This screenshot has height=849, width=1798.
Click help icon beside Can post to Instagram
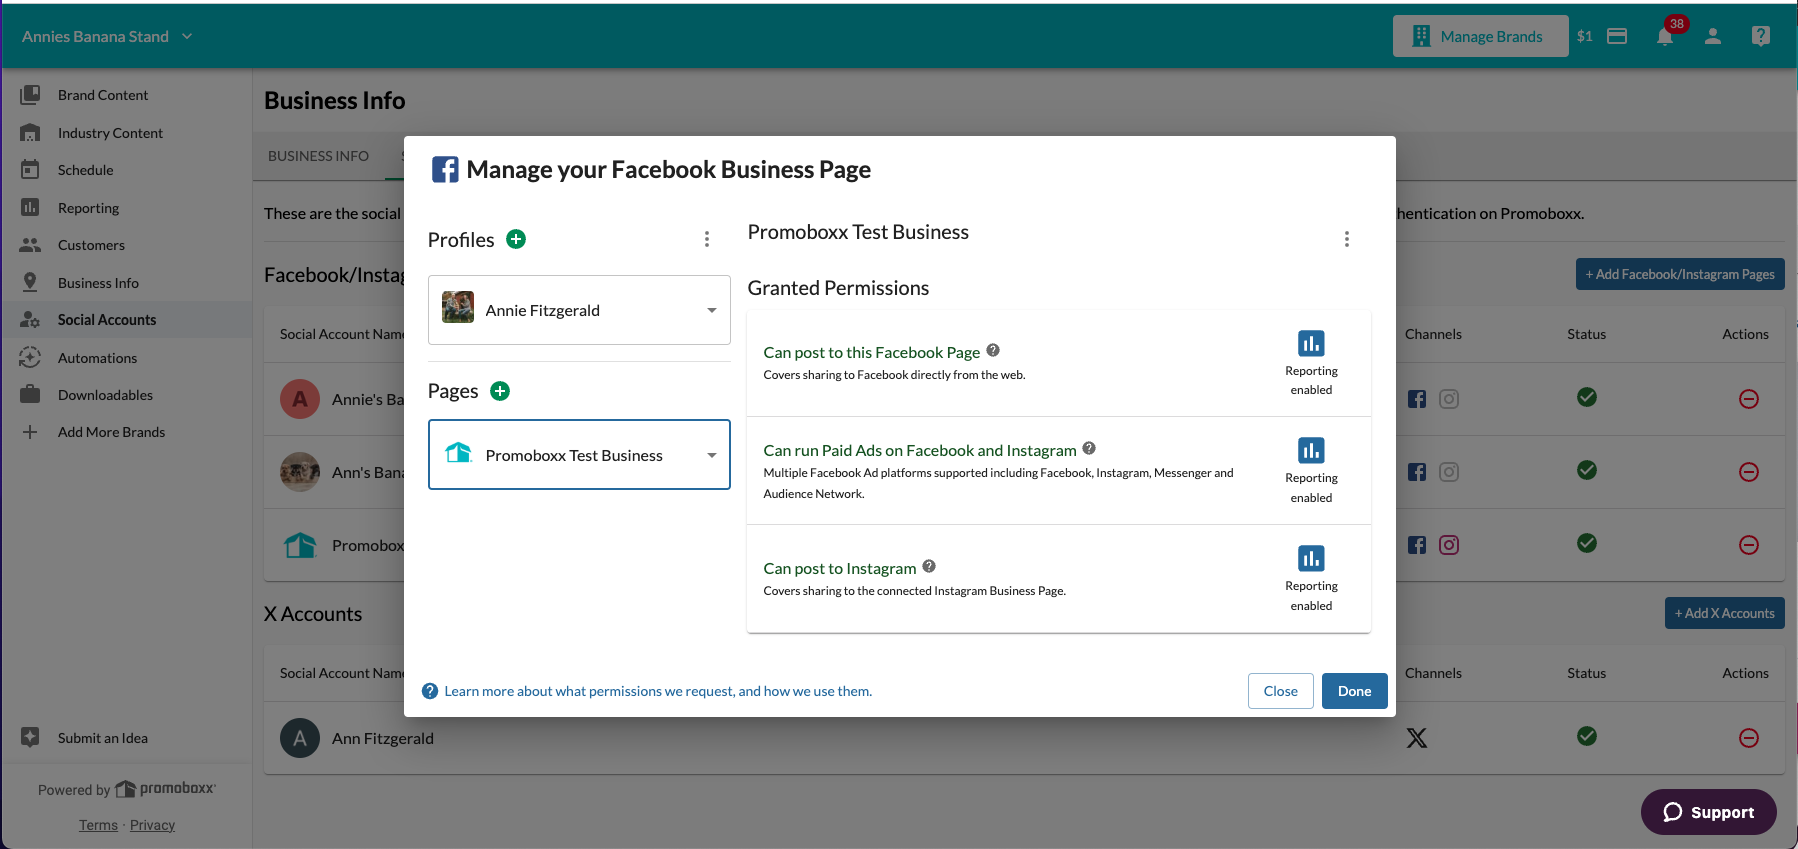(x=929, y=566)
